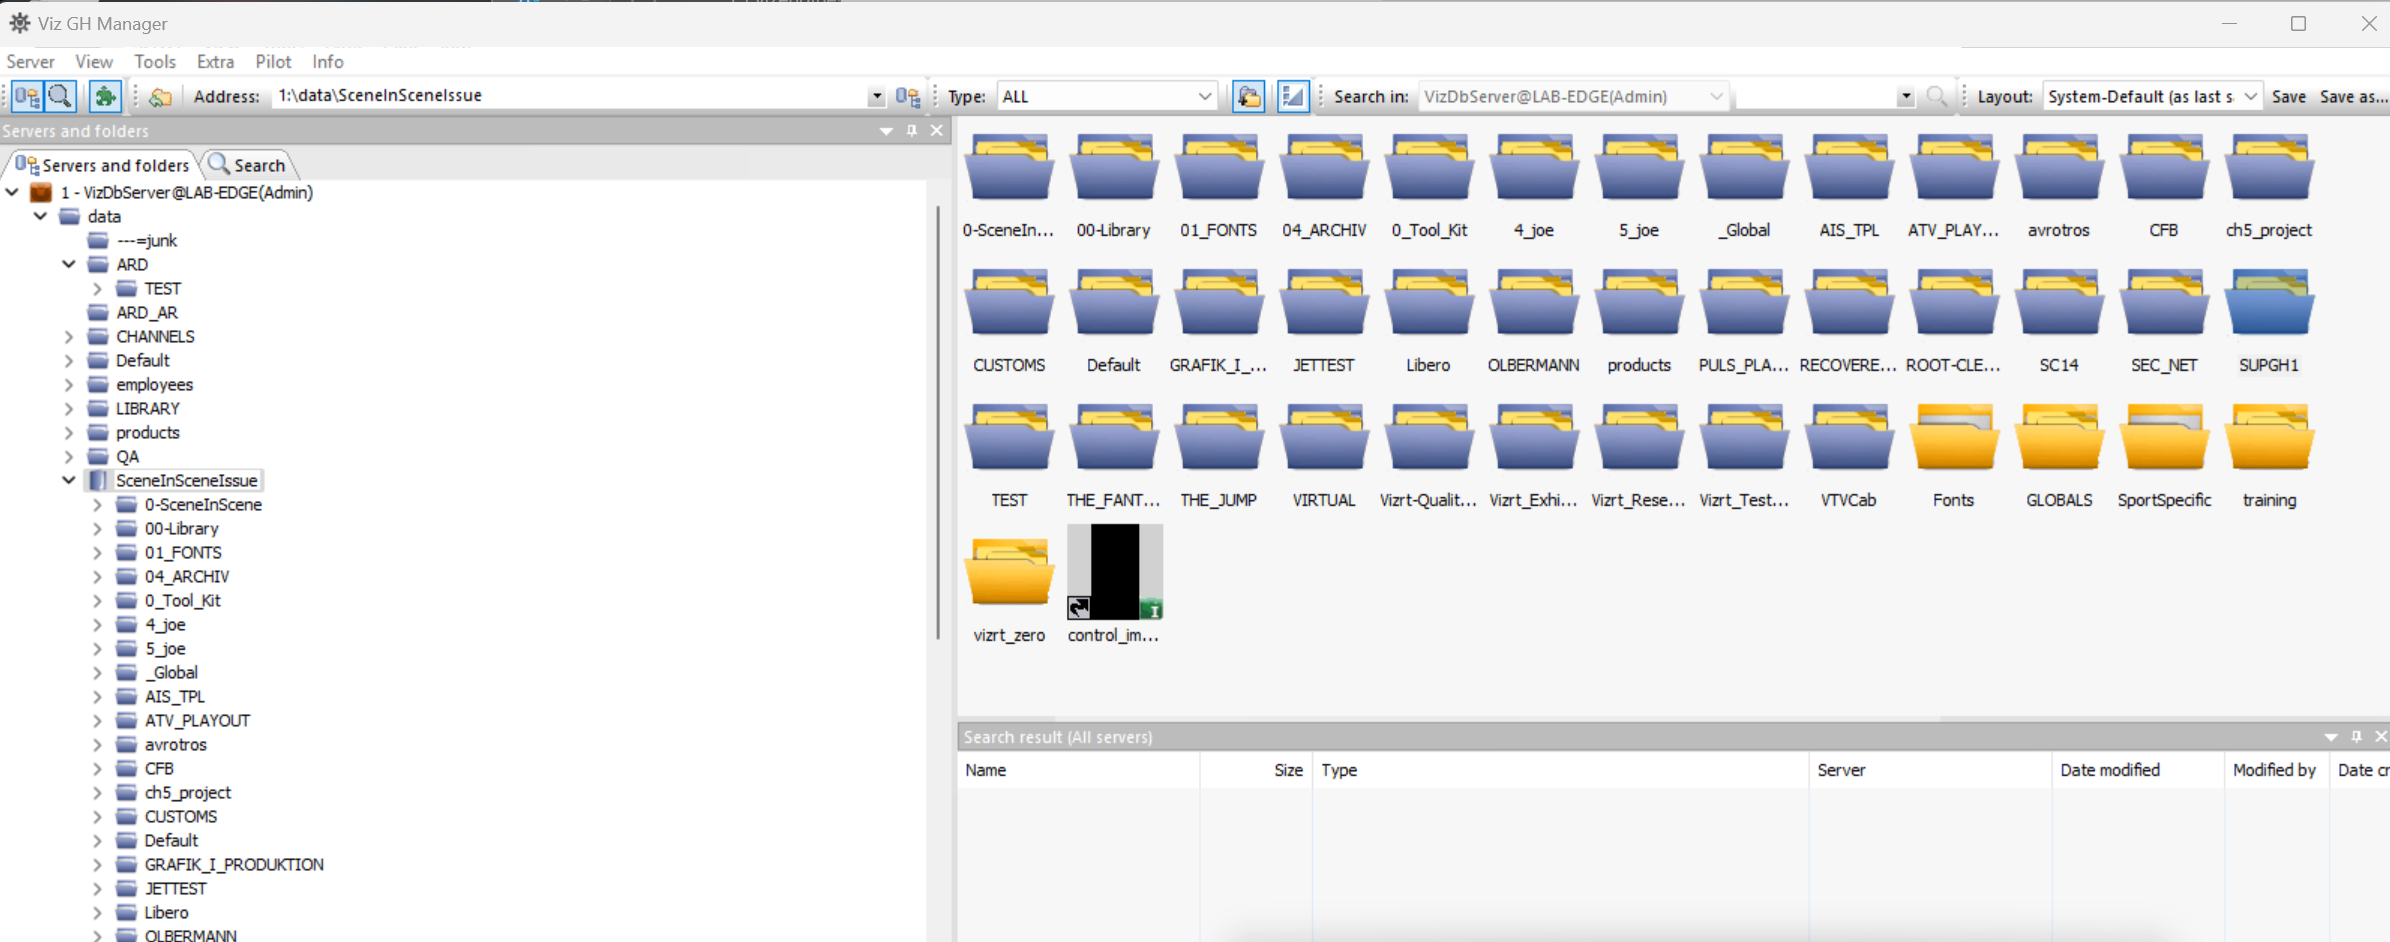2390x942 pixels.
Task: Open the search text history dropdown arrow
Action: (x=1906, y=96)
